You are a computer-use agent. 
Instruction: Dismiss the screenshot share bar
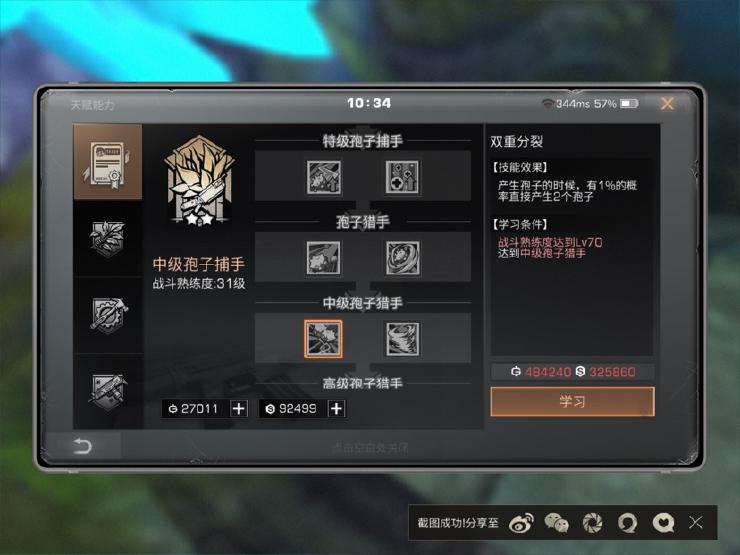pos(696,522)
